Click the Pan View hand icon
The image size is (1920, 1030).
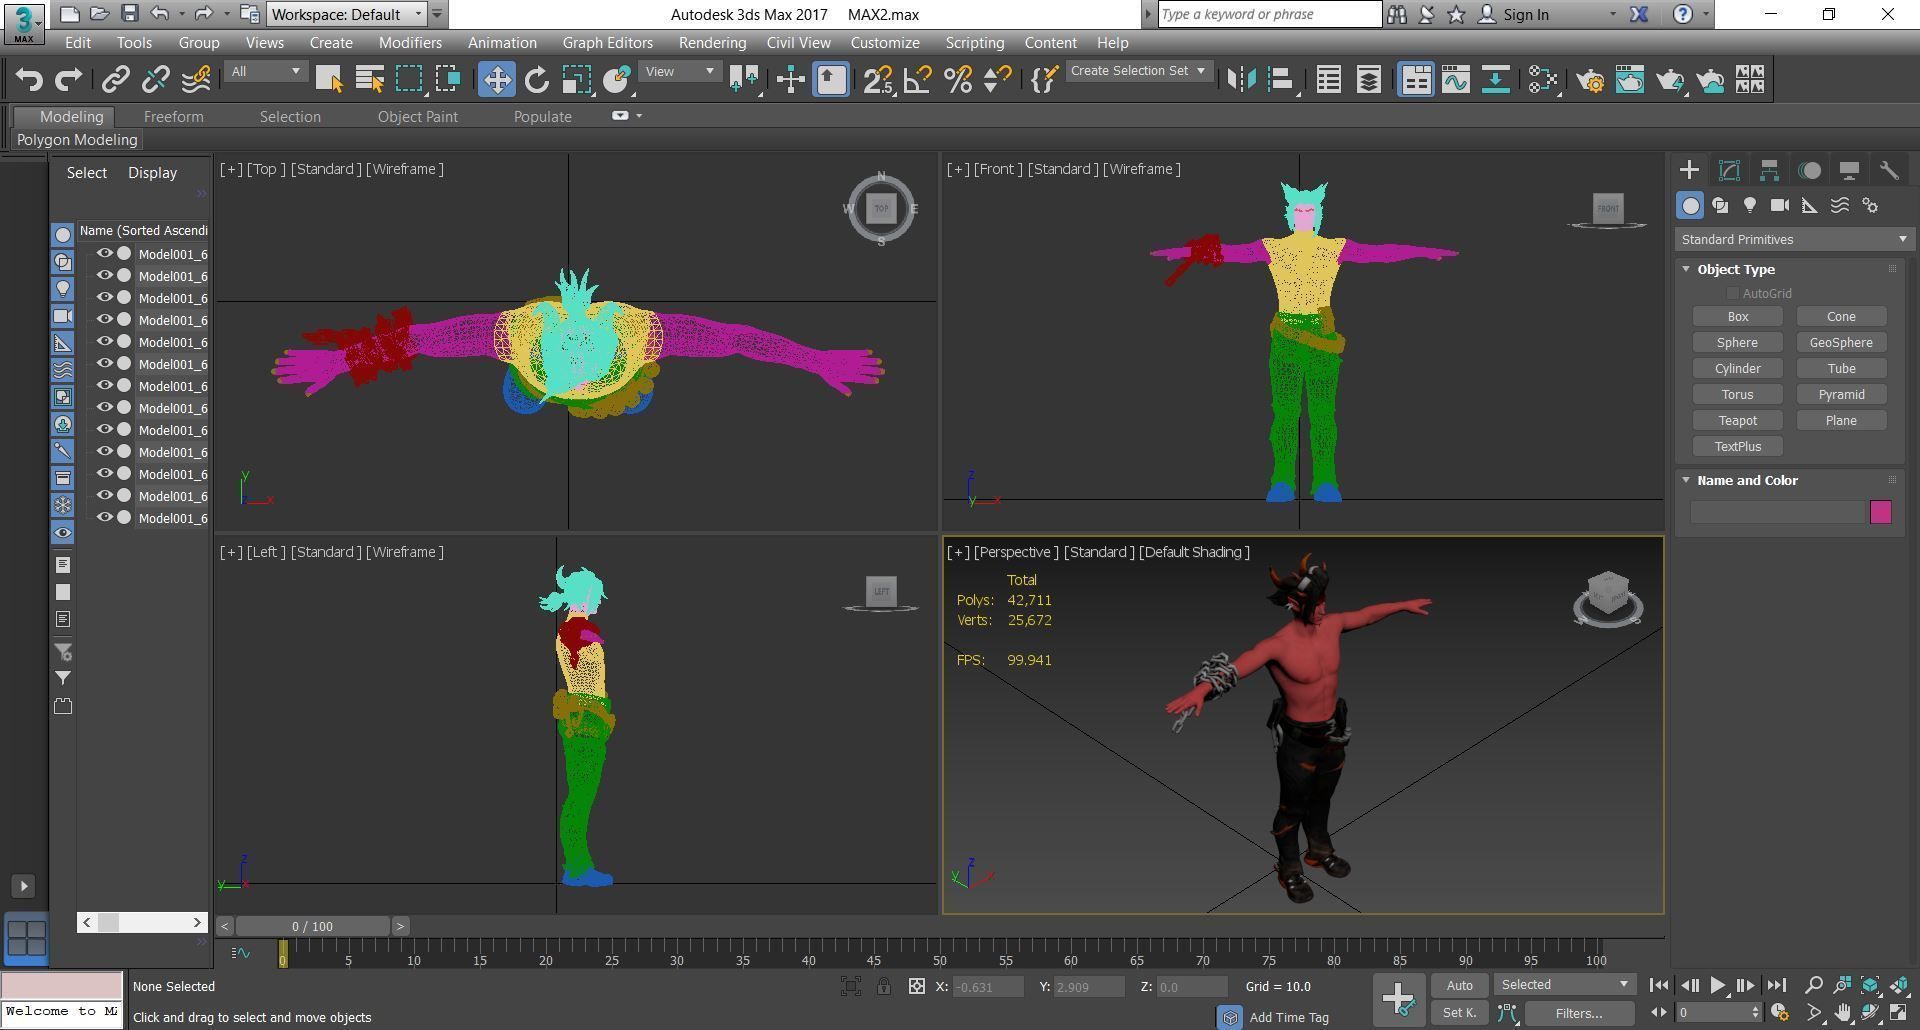[x=1842, y=1012]
